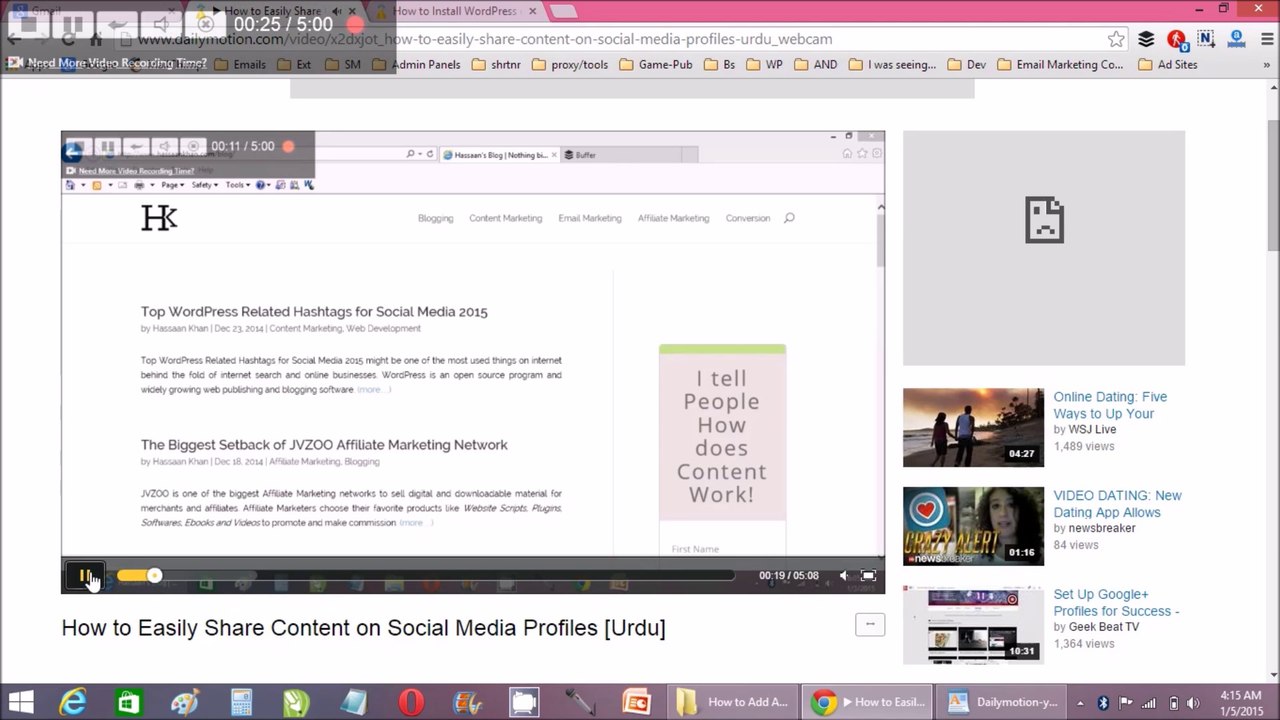Screen dimensions: 1280x720
Task: Launch Paint from the taskbar
Action: (184, 702)
